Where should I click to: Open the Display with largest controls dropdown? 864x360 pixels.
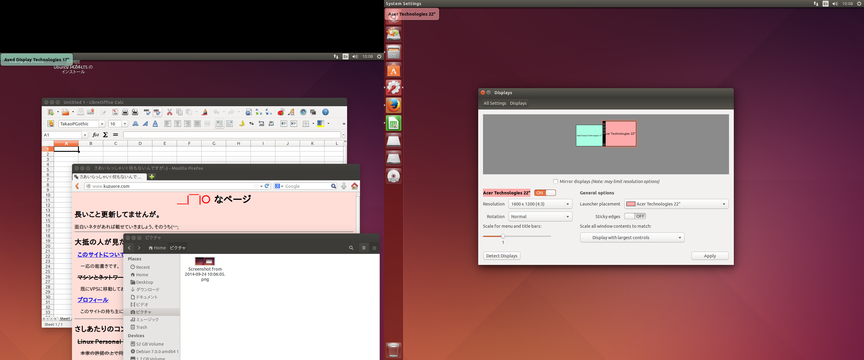pos(632,238)
